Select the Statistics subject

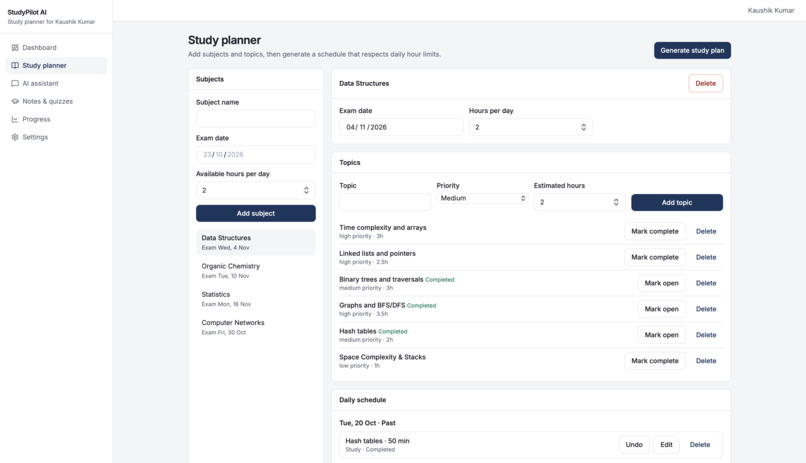point(255,299)
